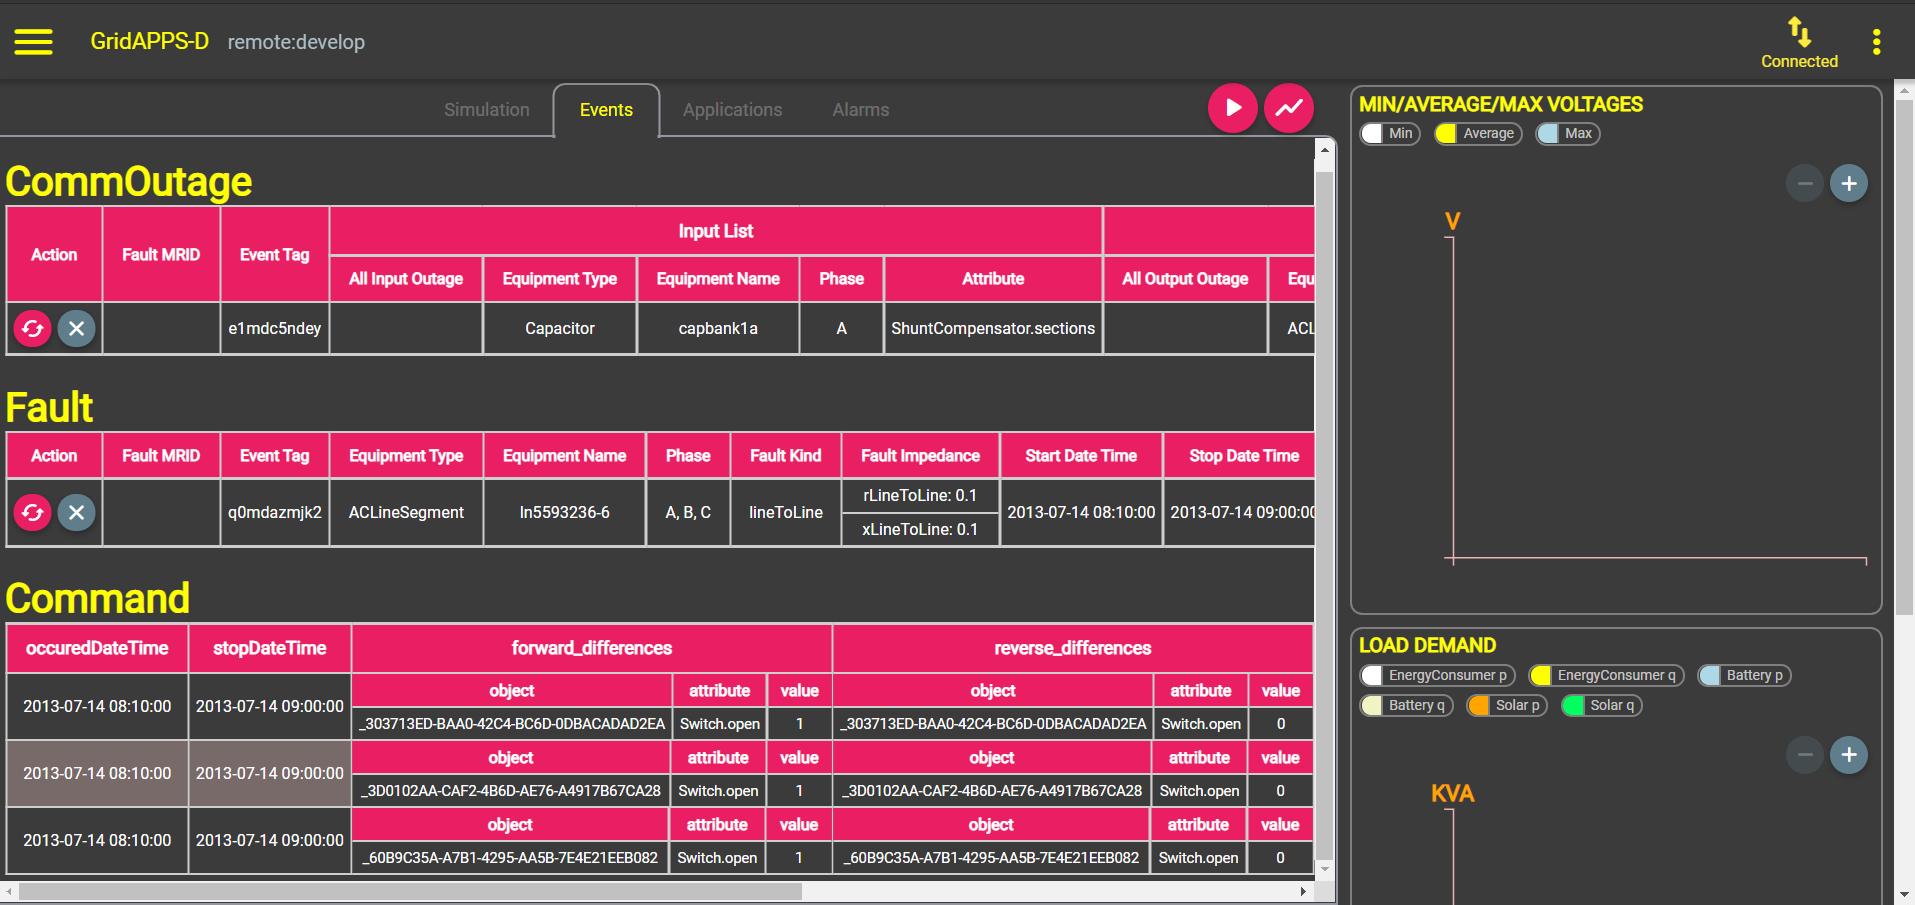Click forward object _3D0102AA-CAF2 cell
Image resolution: width=1915 pixels, height=905 pixels.
click(x=511, y=791)
